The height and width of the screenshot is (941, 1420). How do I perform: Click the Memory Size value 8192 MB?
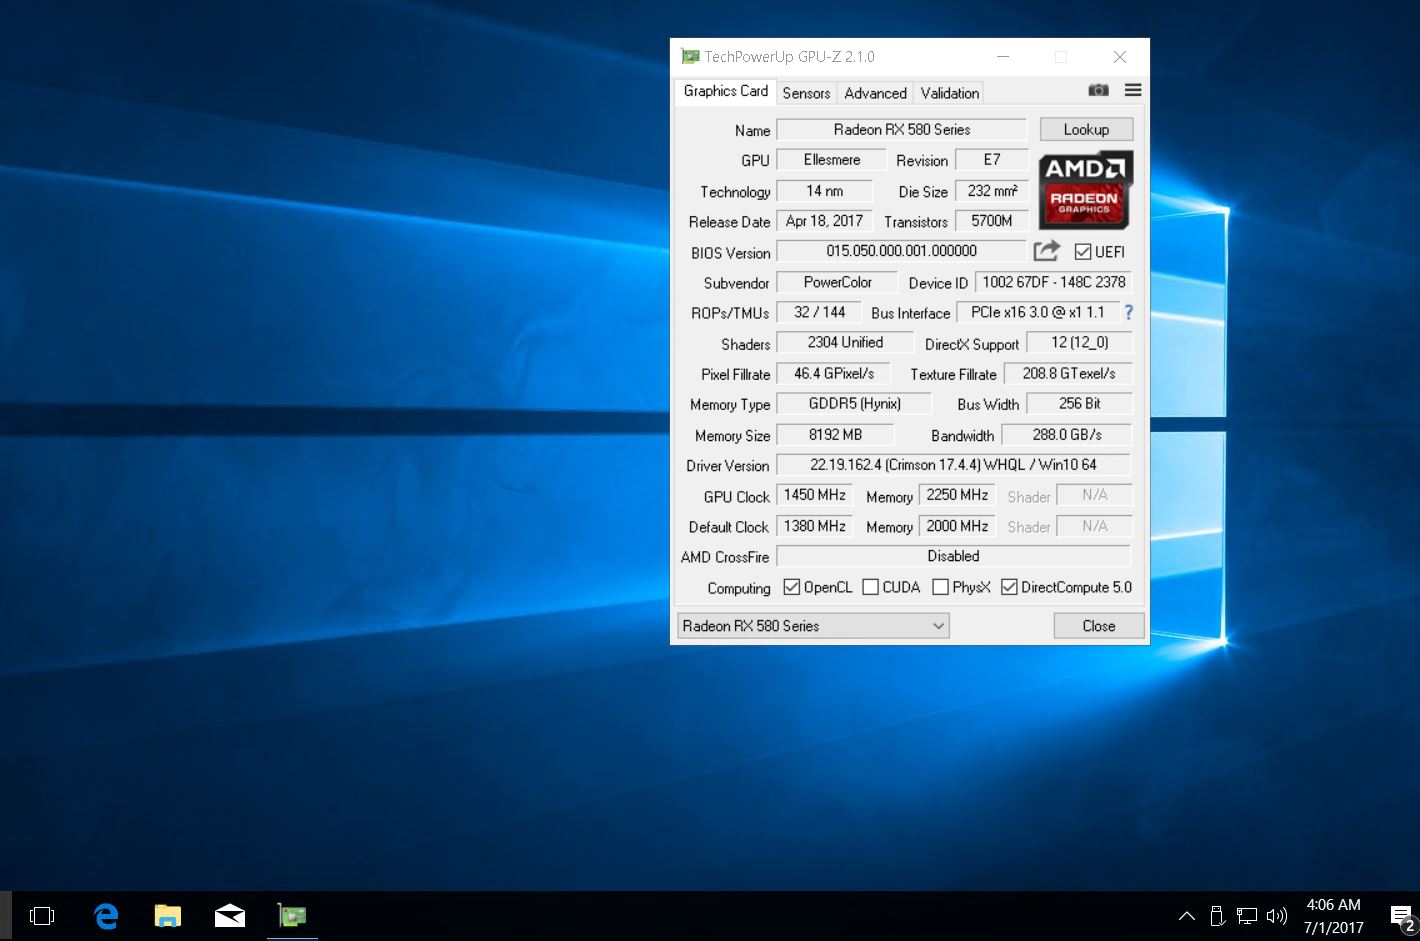coord(835,435)
